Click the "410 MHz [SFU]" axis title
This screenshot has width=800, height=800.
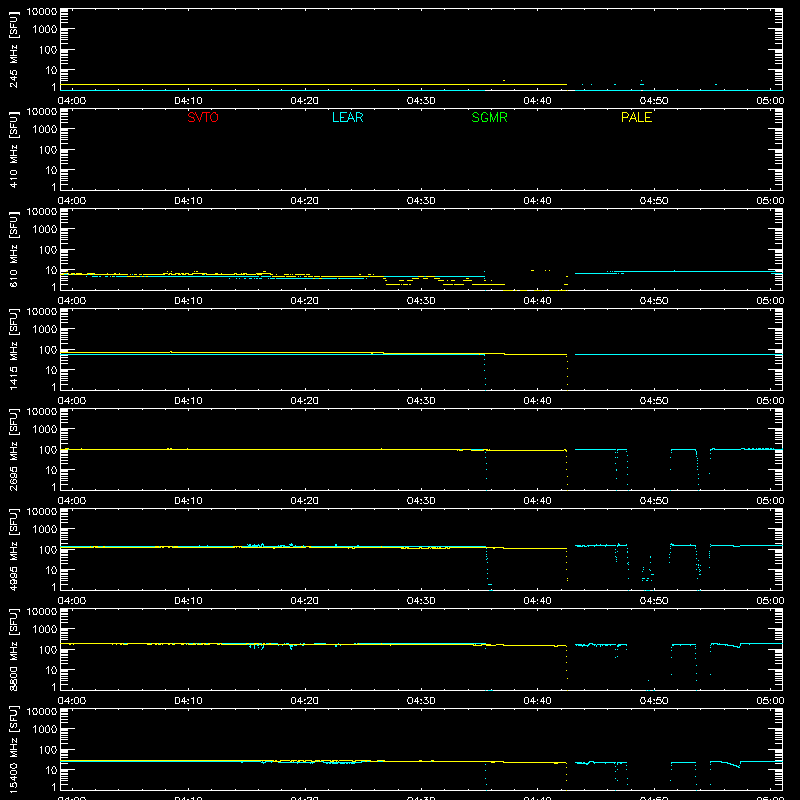13,150
